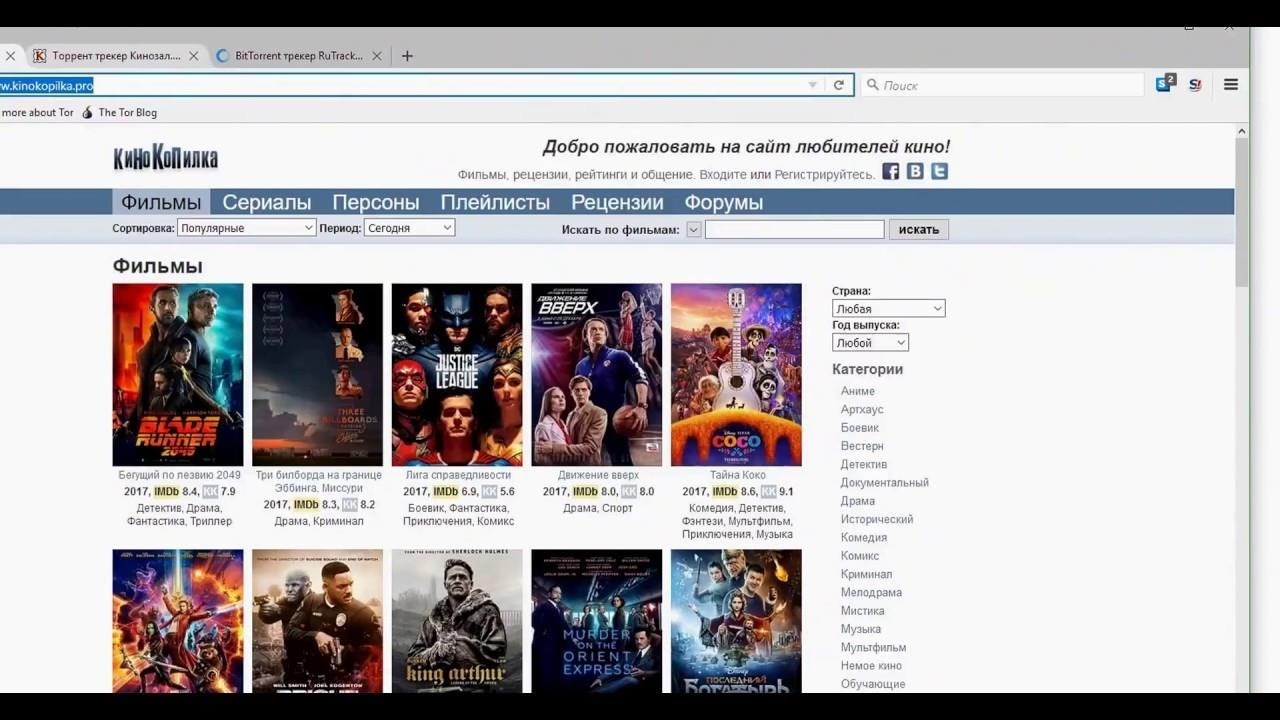The height and width of the screenshot is (720, 1280).
Task: Select the Вестерн category
Action: (862, 446)
